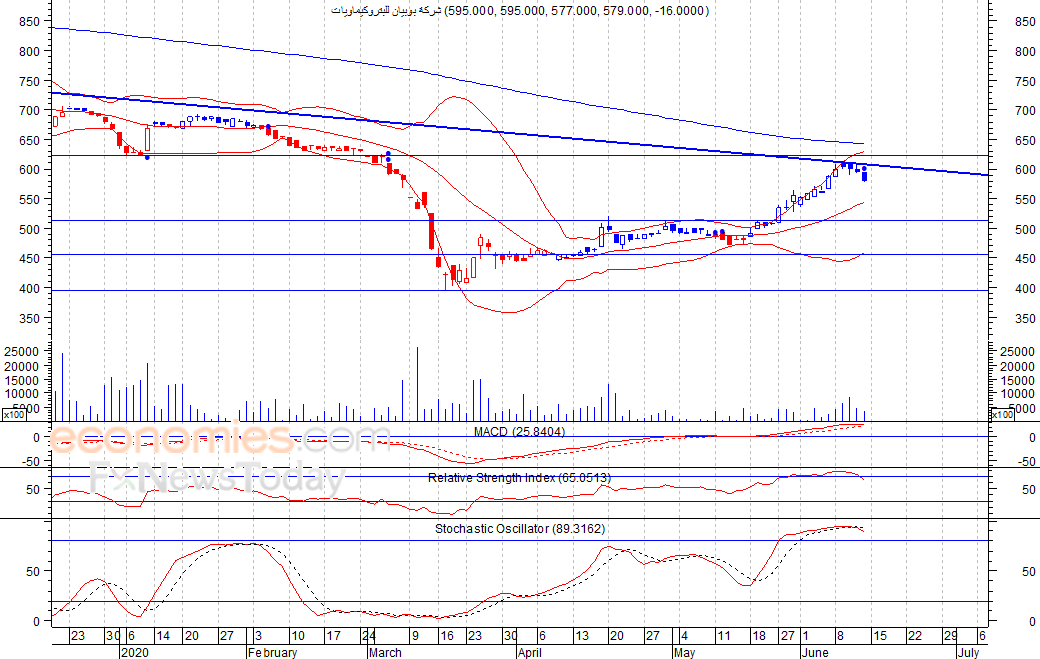Click the FxNewsToday watermark logo

(x=218, y=477)
